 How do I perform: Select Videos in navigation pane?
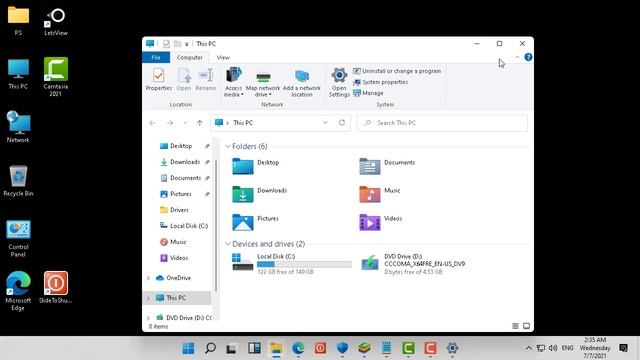(x=179, y=258)
